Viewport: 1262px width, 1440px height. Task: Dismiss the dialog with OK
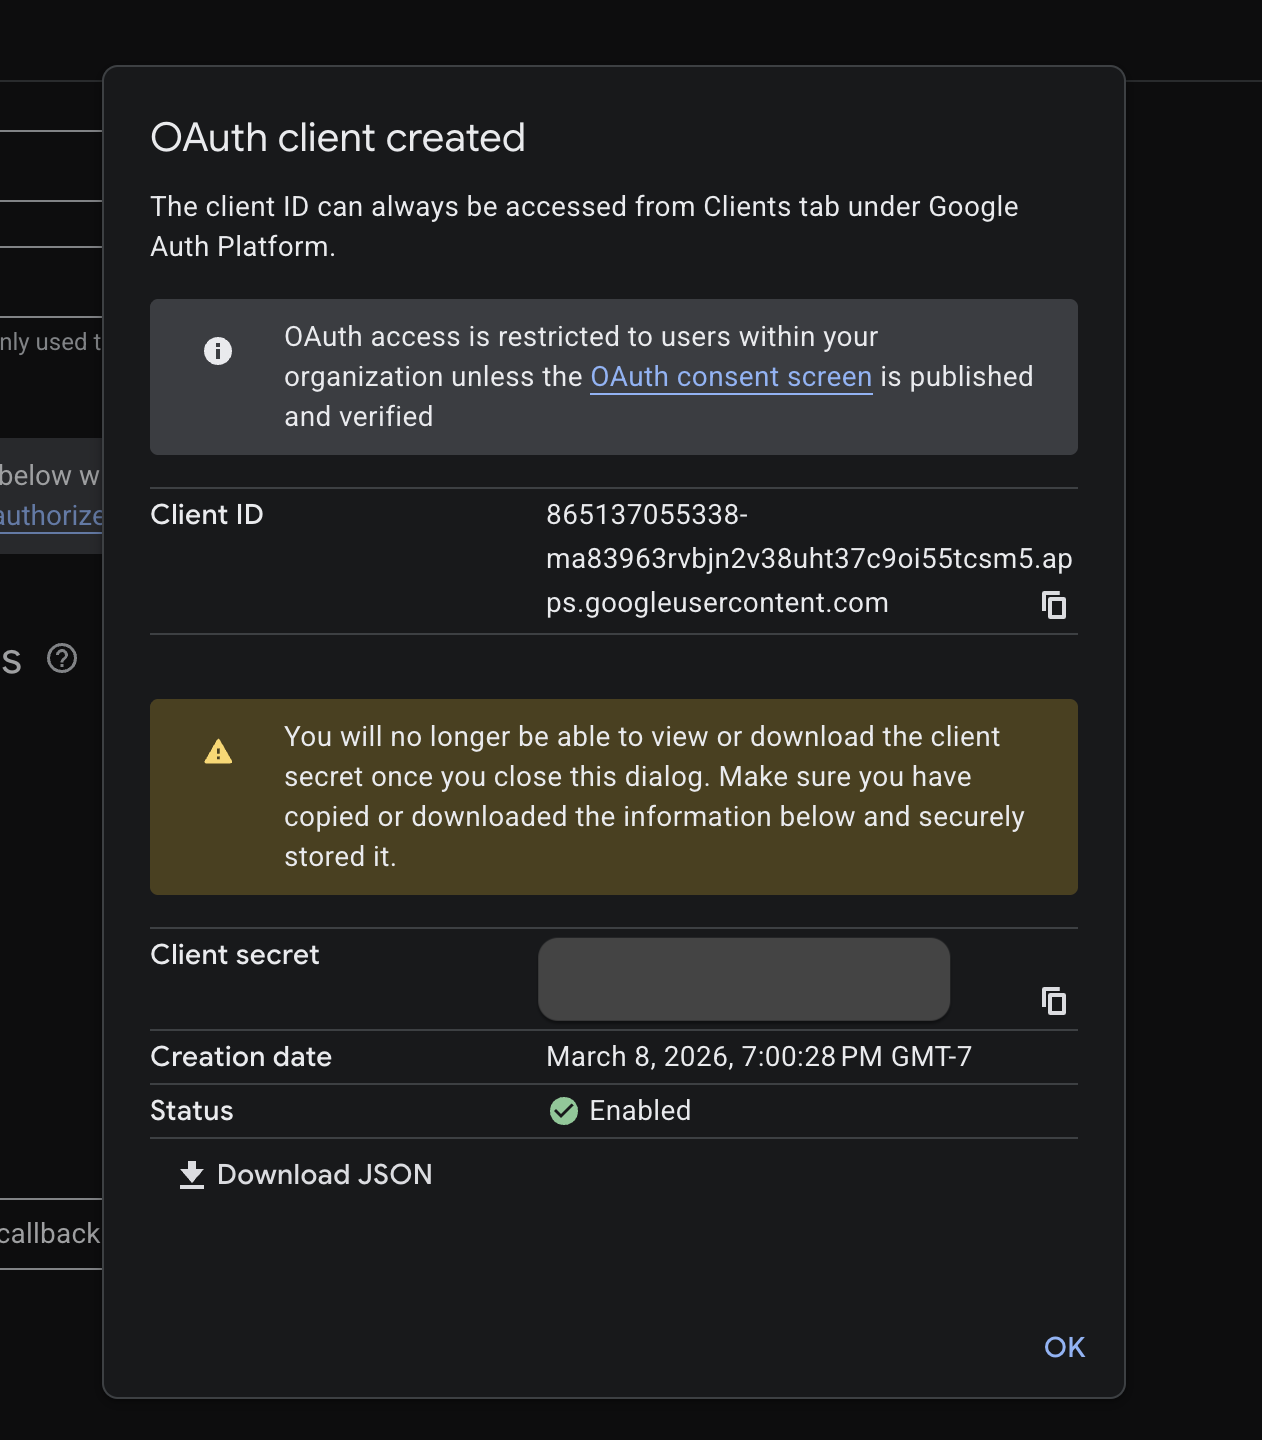[1064, 1347]
